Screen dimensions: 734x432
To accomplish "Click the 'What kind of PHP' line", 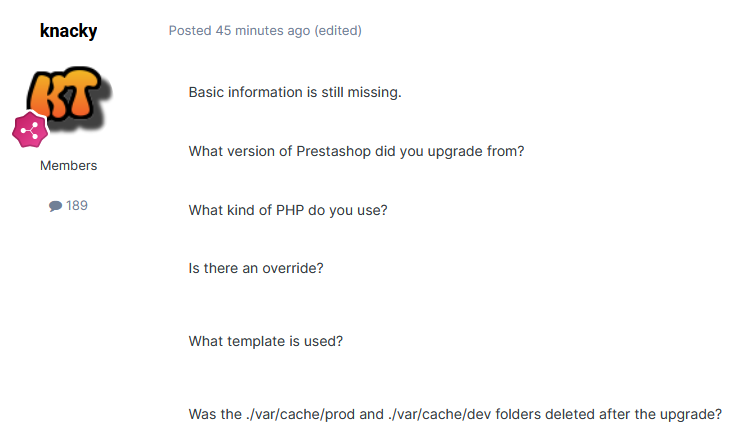I will pyautogui.click(x=288, y=211).
